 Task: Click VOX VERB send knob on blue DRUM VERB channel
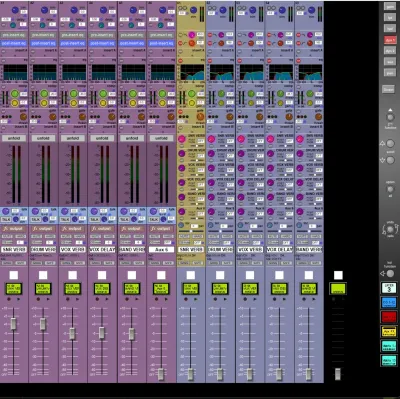[x=211, y=168]
